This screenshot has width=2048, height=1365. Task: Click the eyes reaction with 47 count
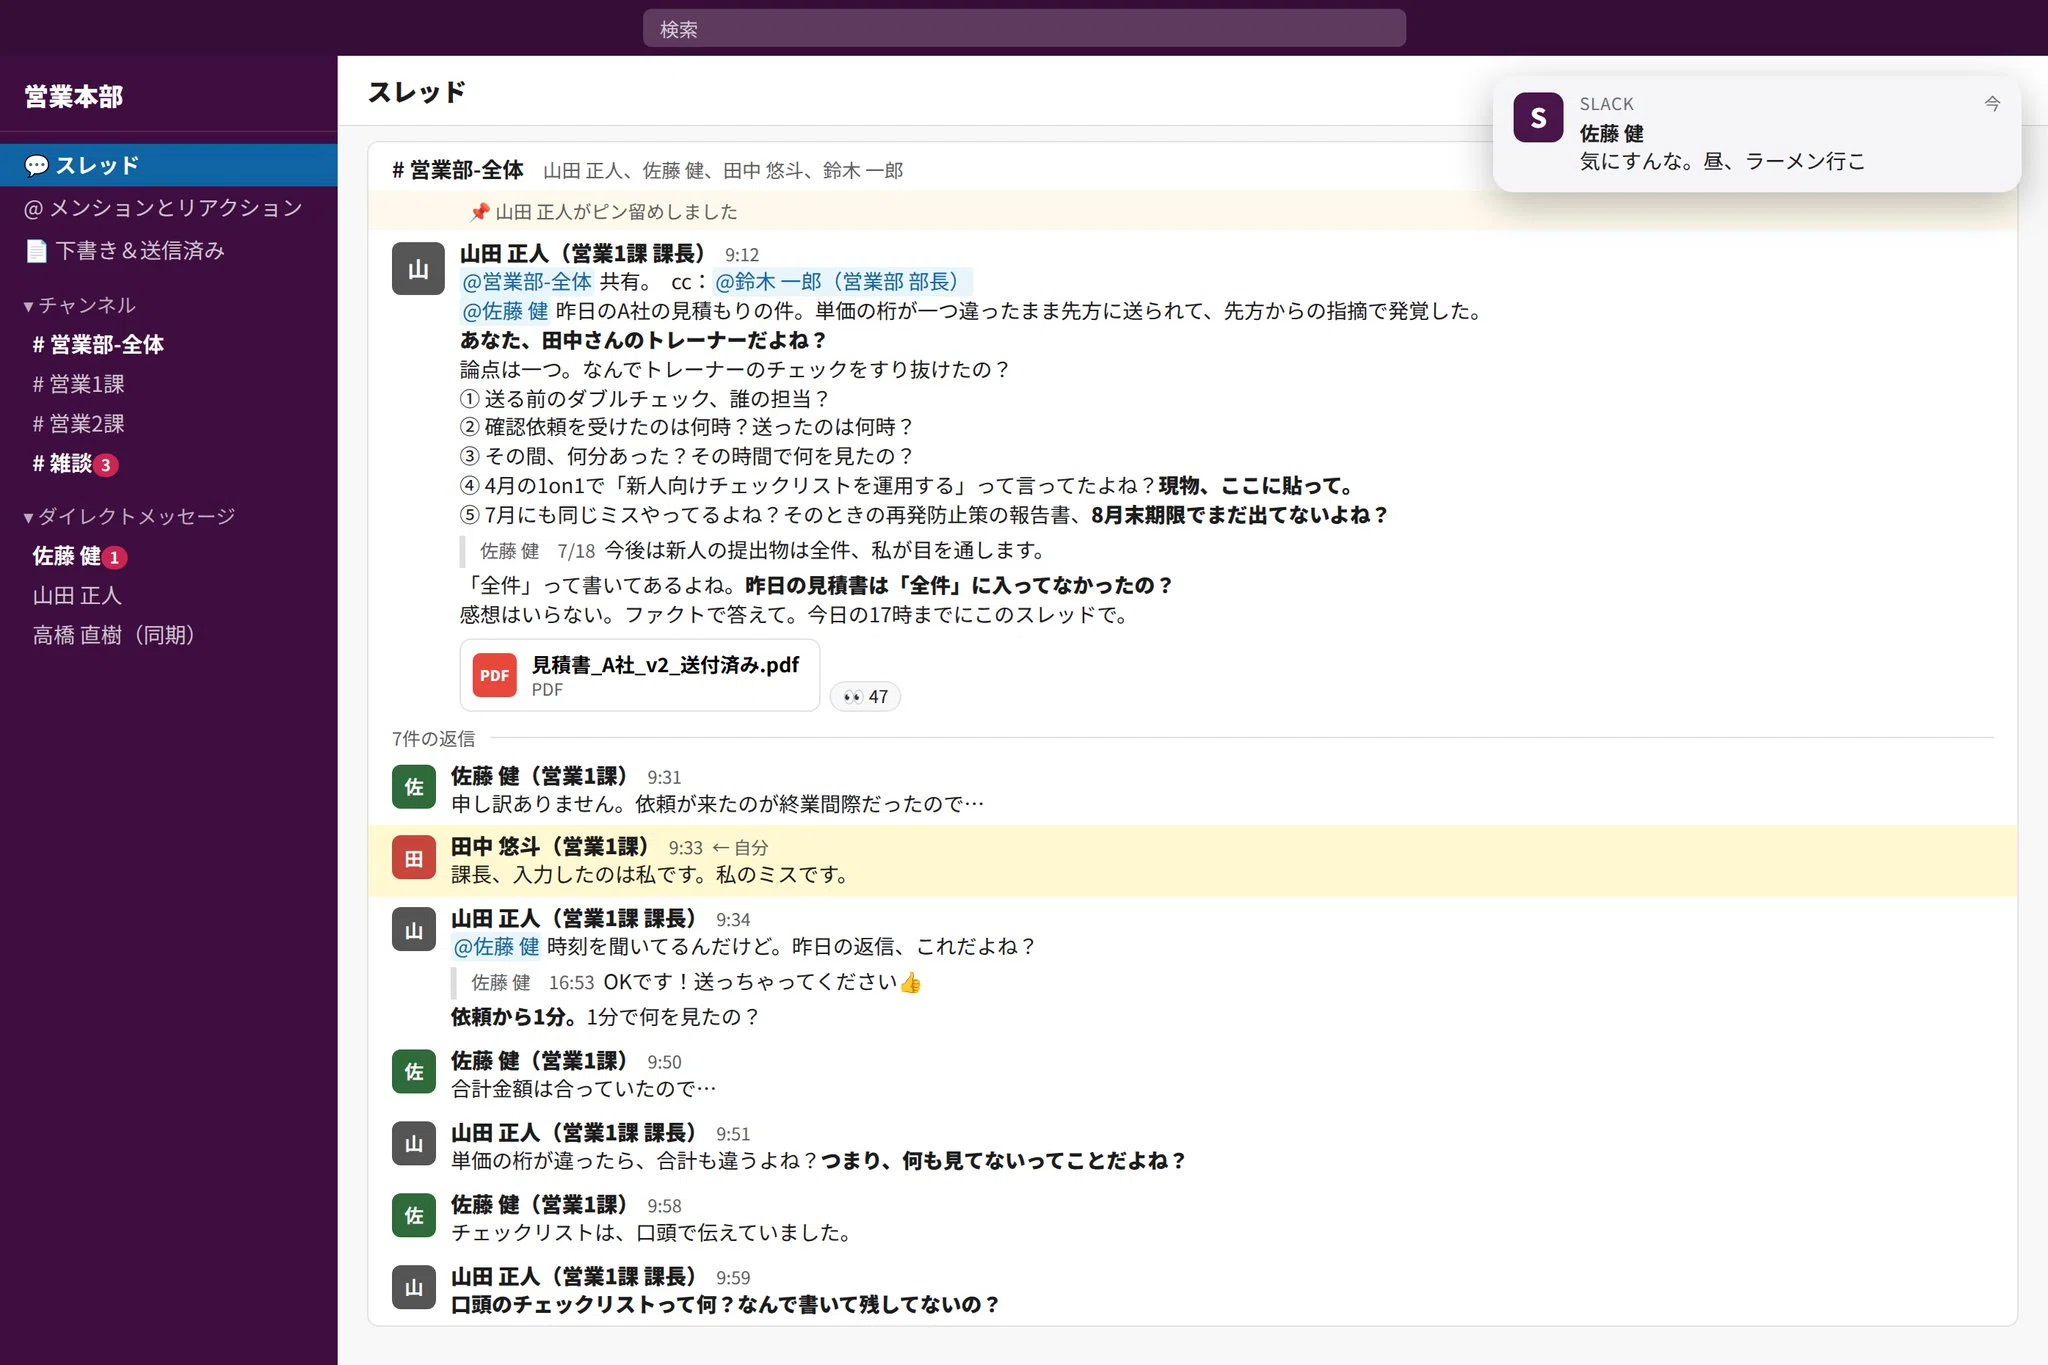coord(865,697)
